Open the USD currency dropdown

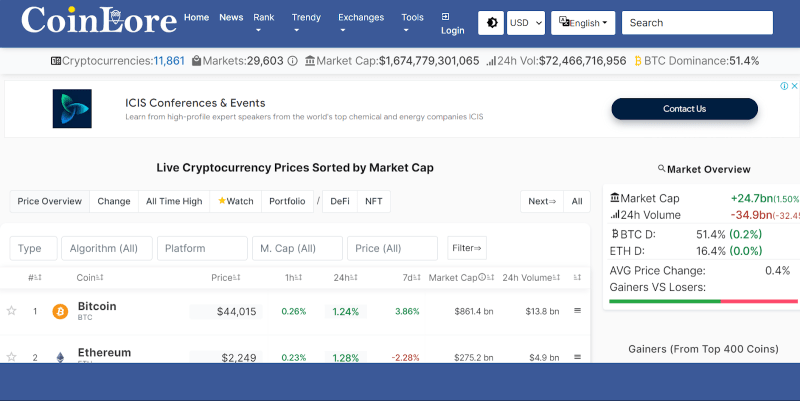click(526, 23)
